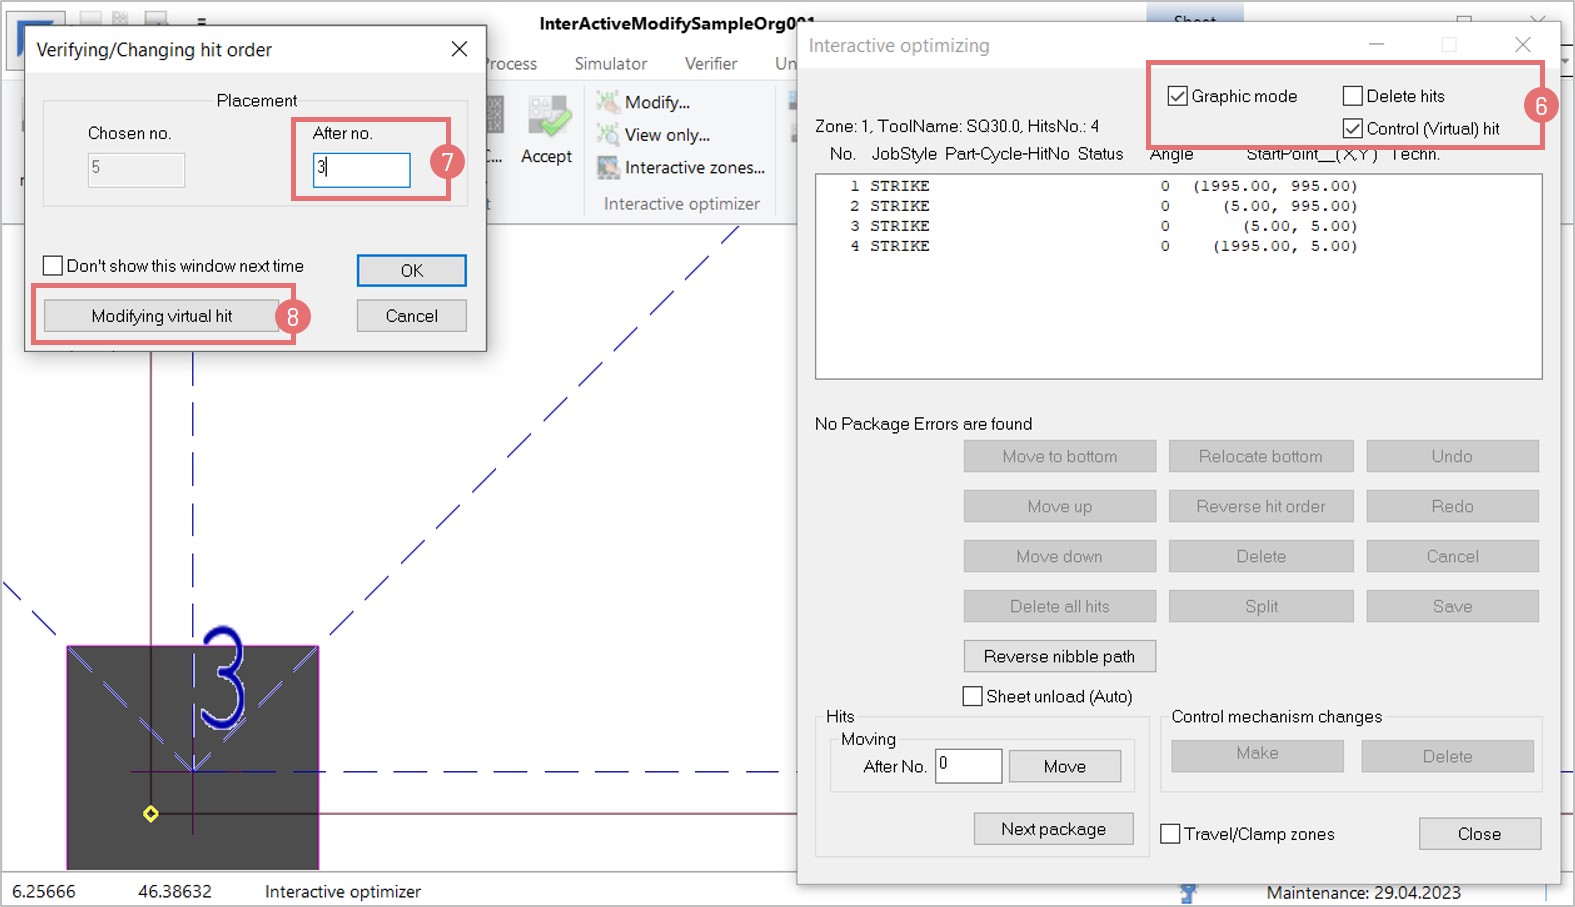Viewport: 1575px width, 907px height.
Task: Click the blue icon in the status bar
Action: click(x=1188, y=892)
